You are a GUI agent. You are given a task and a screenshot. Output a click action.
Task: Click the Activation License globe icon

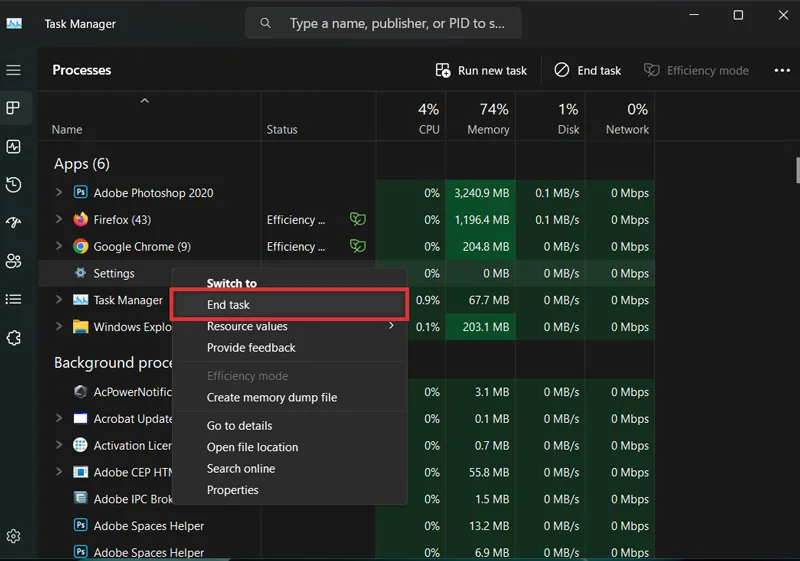80,445
